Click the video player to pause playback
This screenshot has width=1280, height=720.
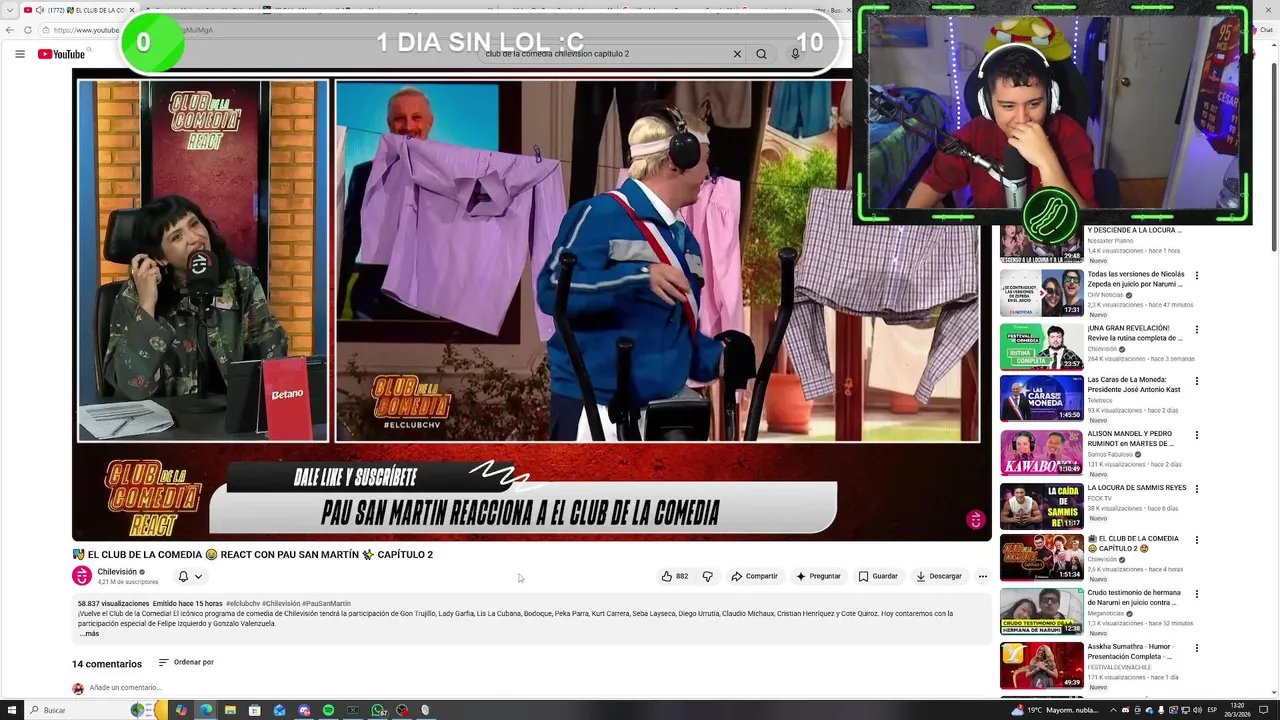[532, 305]
